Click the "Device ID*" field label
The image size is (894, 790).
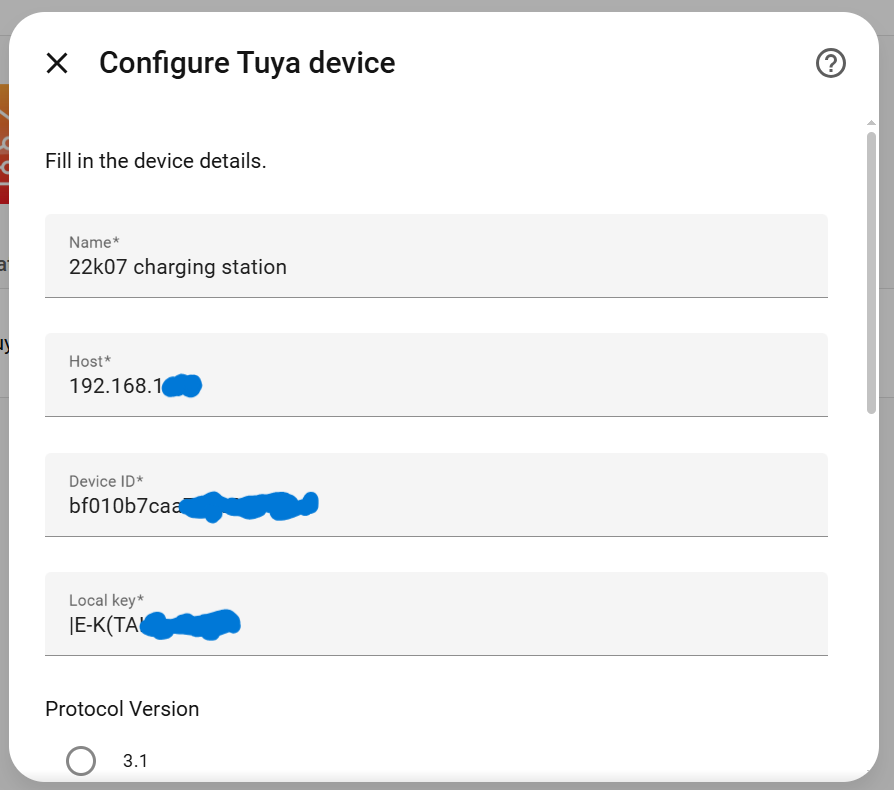[x=108, y=481]
